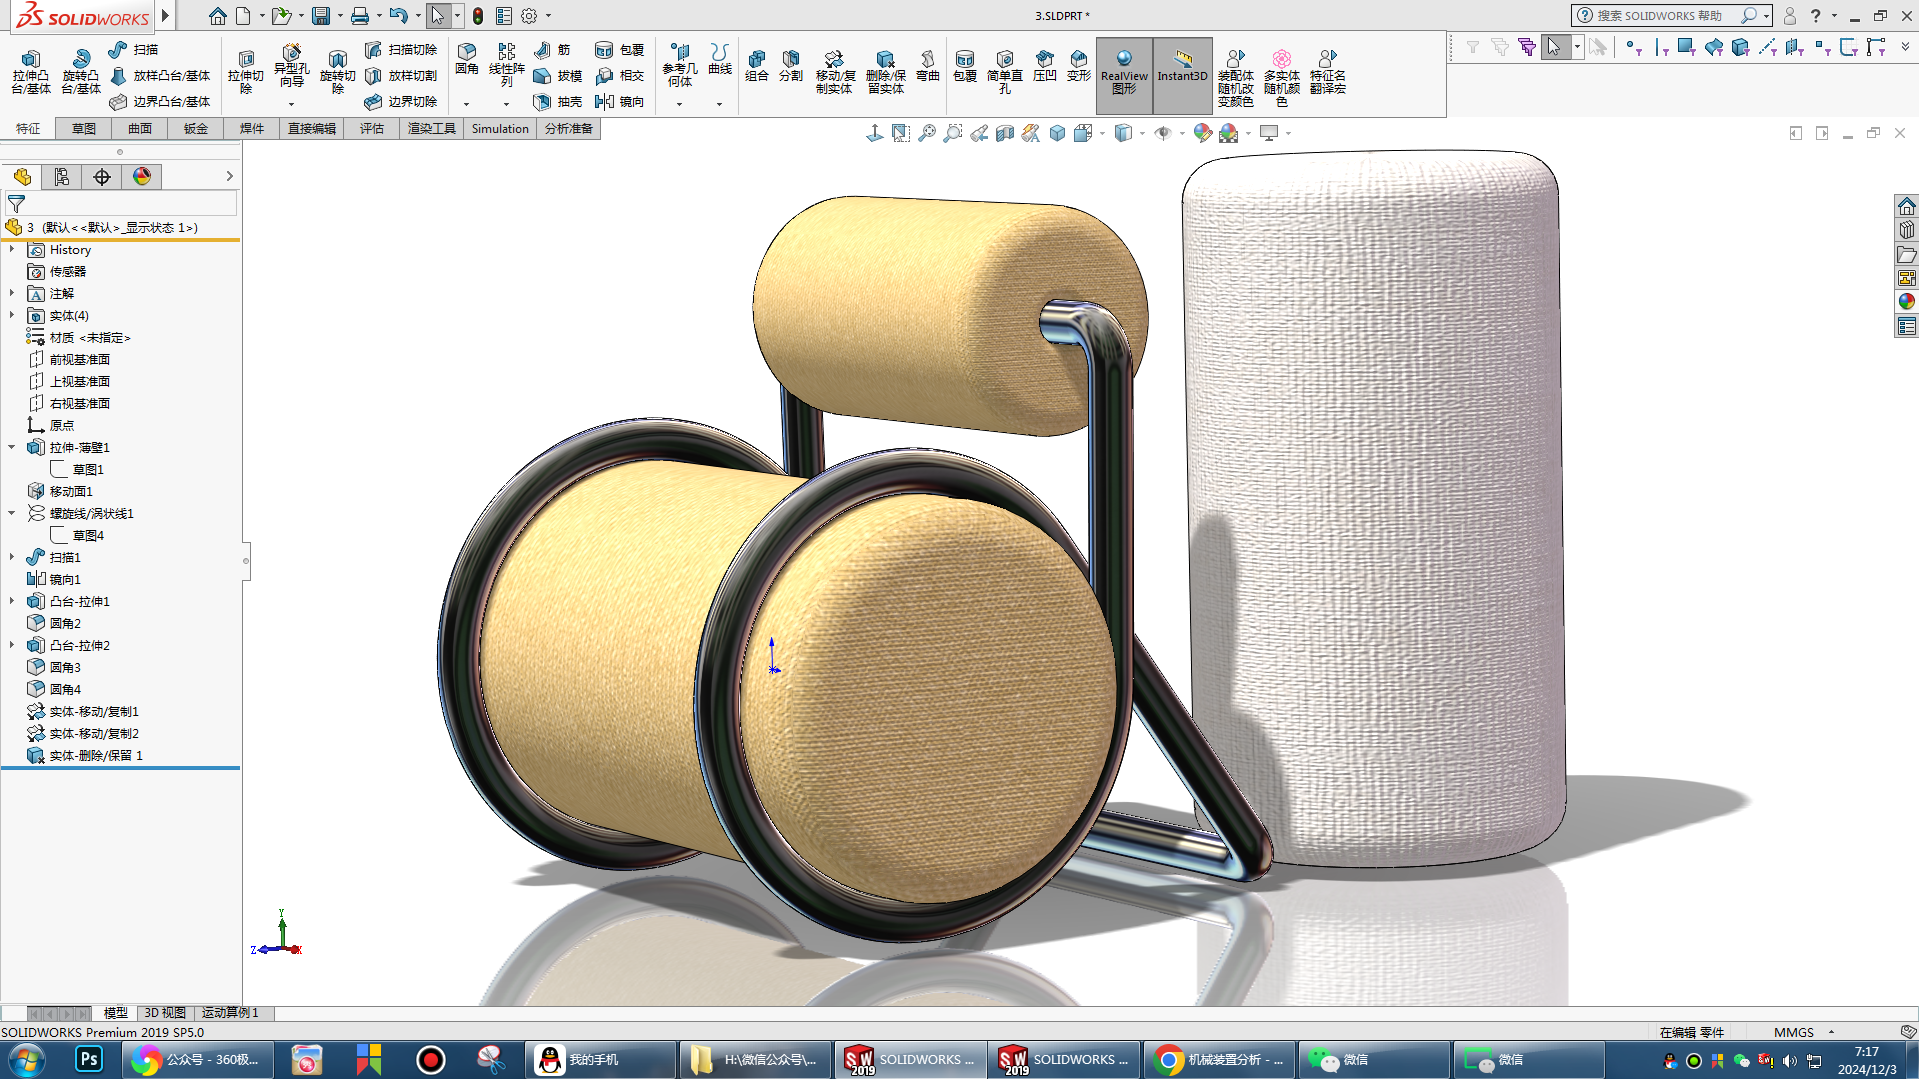The height and width of the screenshot is (1079, 1919).
Task: Click the 镜向 mirror tool
Action: (x=619, y=102)
